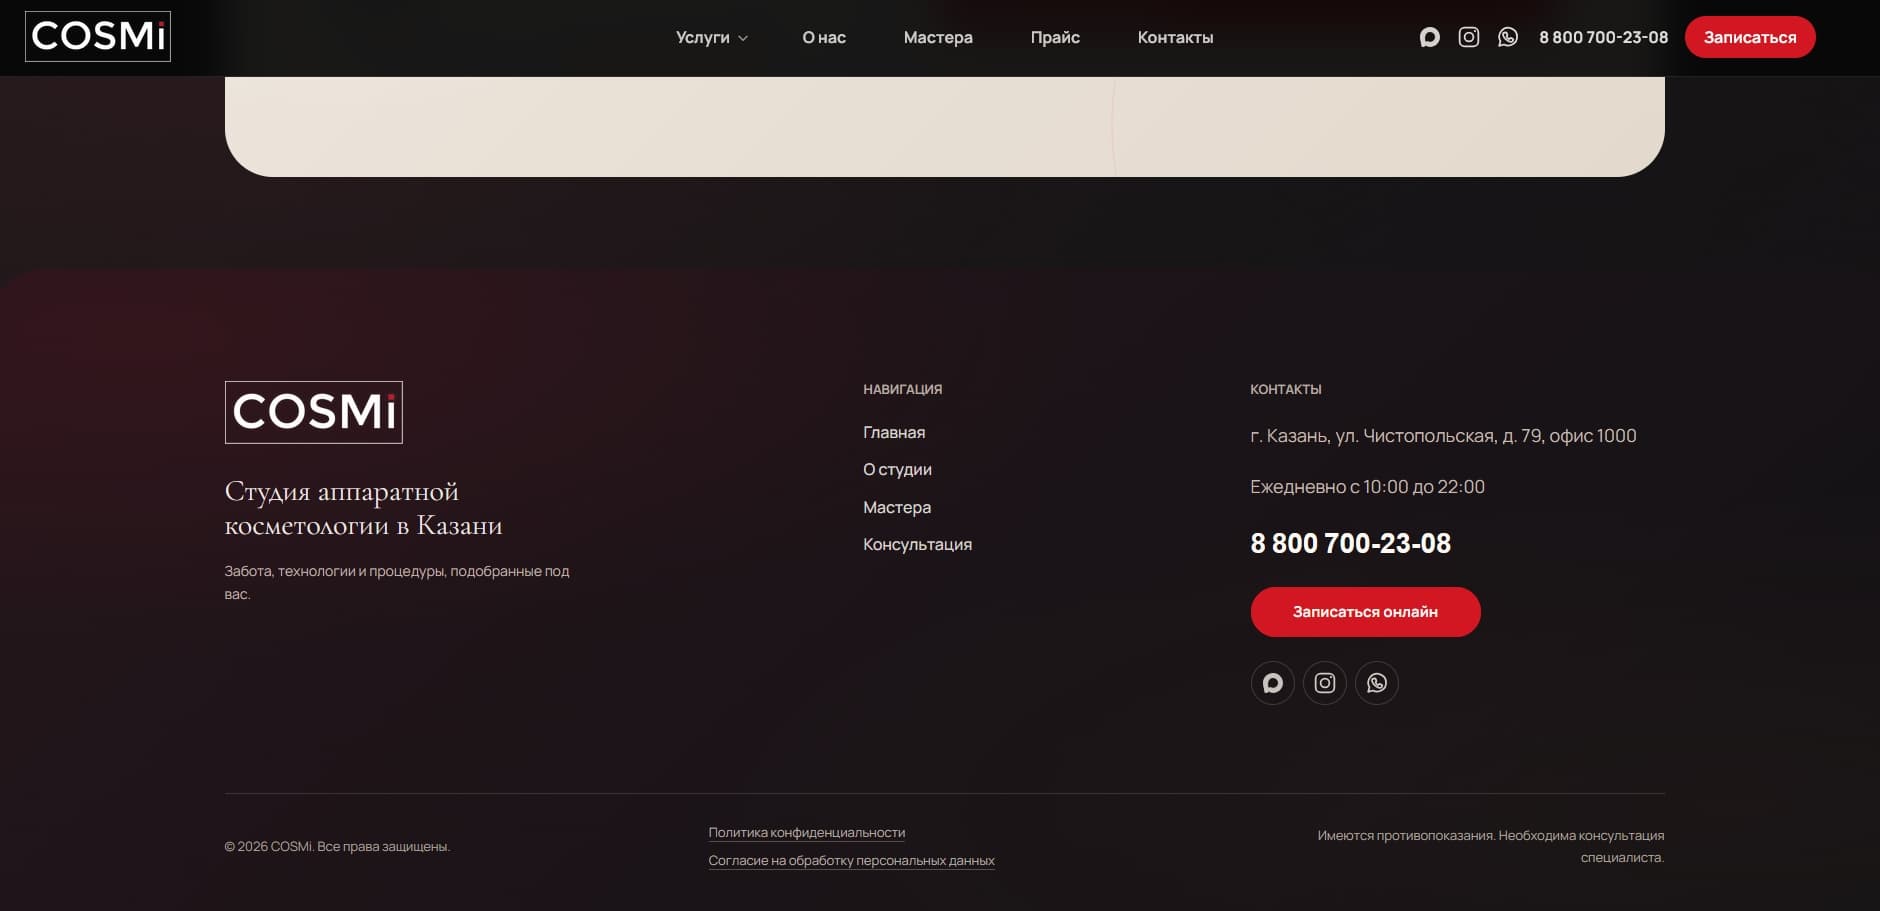Viewport: 1880px width, 911px height.
Task: Click the address г. Казань, ул. Чистопольская
Action: click(1443, 436)
